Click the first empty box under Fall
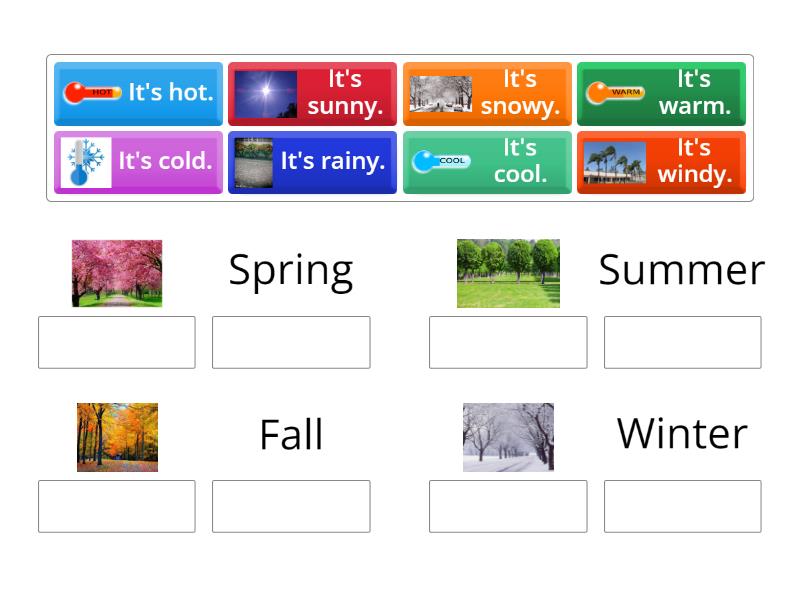 pos(116,506)
